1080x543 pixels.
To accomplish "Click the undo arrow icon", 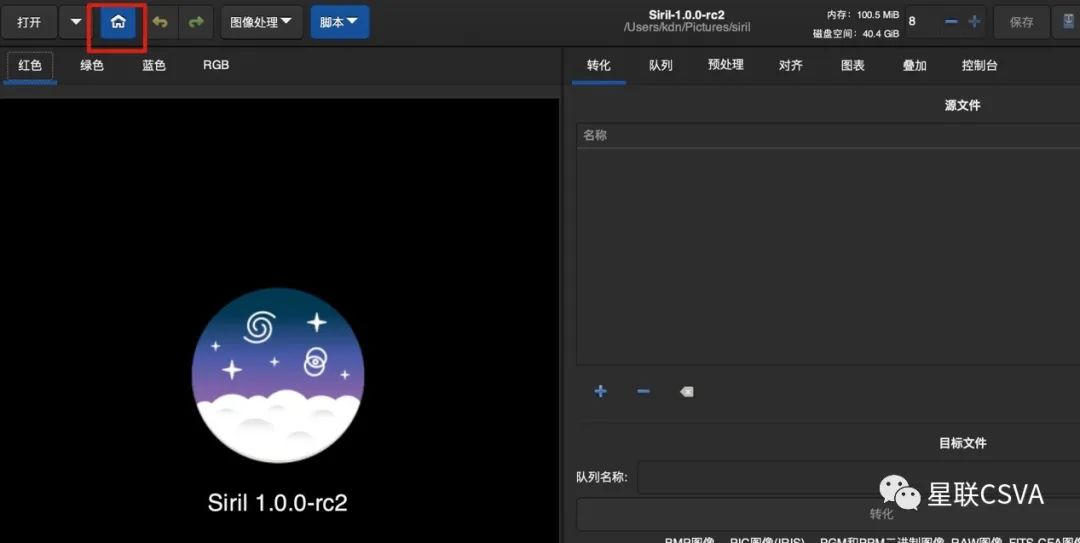I will (x=160, y=22).
